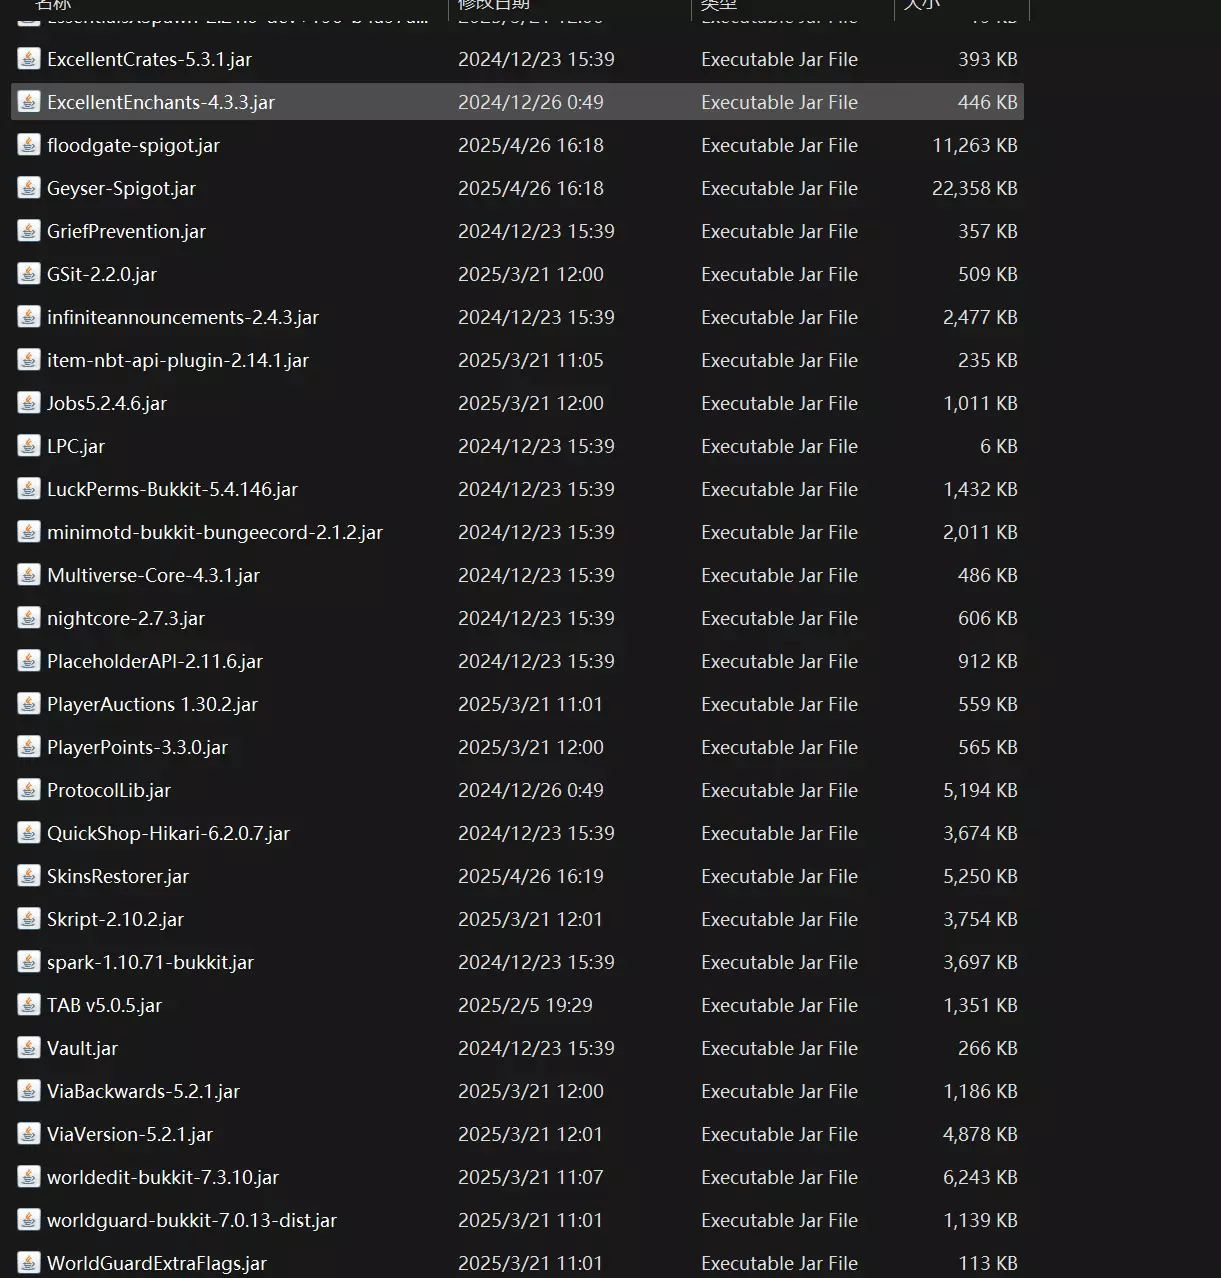Click the 22,358 KB size value
This screenshot has height=1278, width=1221.
click(975, 188)
